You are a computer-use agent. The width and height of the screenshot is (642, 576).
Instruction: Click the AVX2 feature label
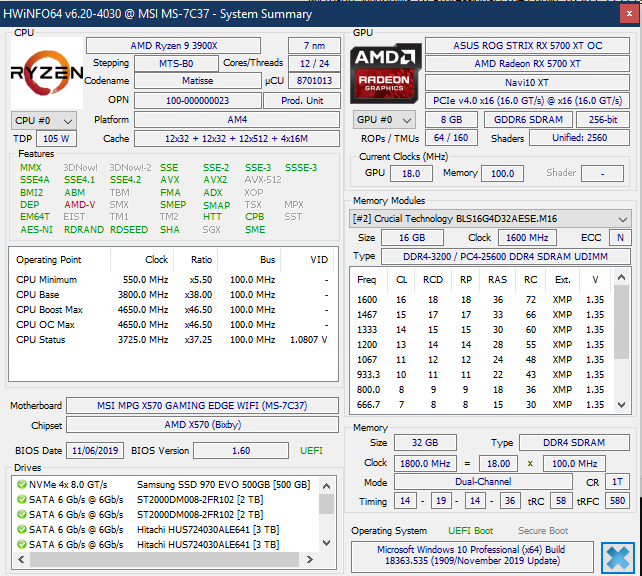coord(215,180)
